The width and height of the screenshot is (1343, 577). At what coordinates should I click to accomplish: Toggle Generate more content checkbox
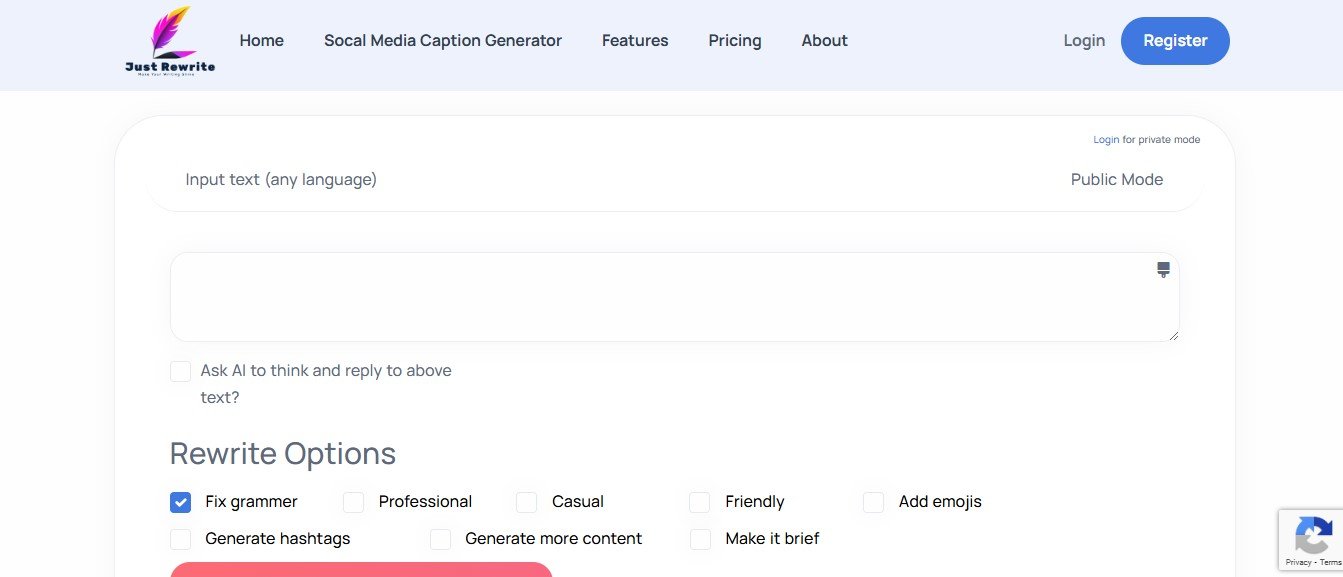(x=440, y=539)
